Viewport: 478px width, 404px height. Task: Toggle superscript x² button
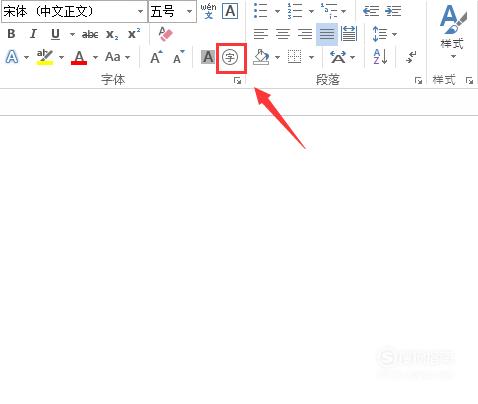(x=134, y=34)
